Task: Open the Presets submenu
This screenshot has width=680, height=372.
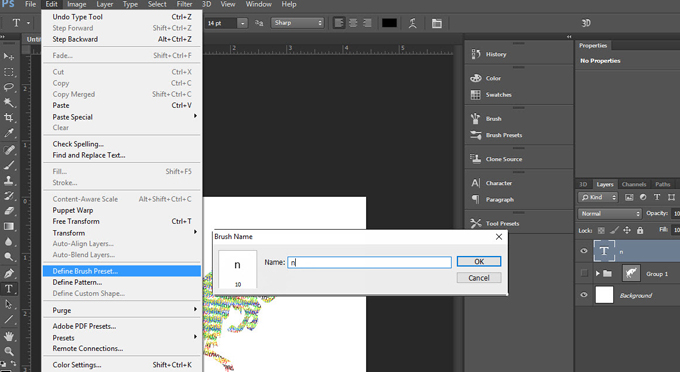Action: tap(122, 337)
